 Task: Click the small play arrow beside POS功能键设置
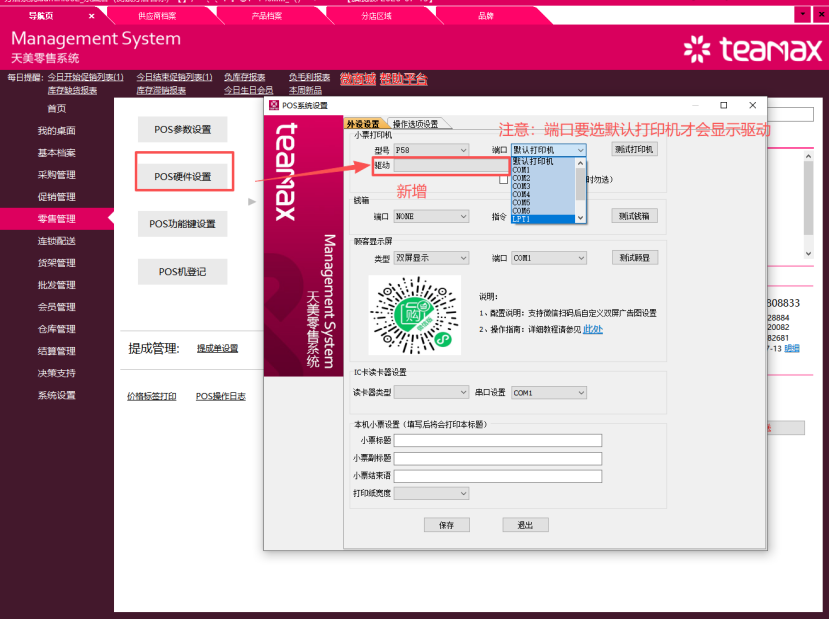(252, 201)
